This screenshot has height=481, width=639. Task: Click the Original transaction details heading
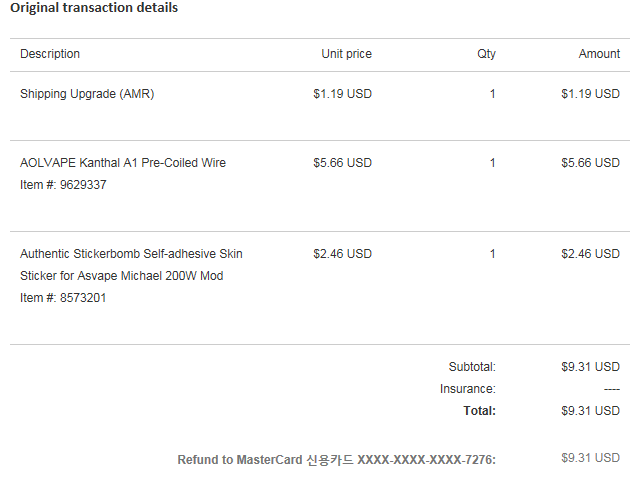pos(94,8)
